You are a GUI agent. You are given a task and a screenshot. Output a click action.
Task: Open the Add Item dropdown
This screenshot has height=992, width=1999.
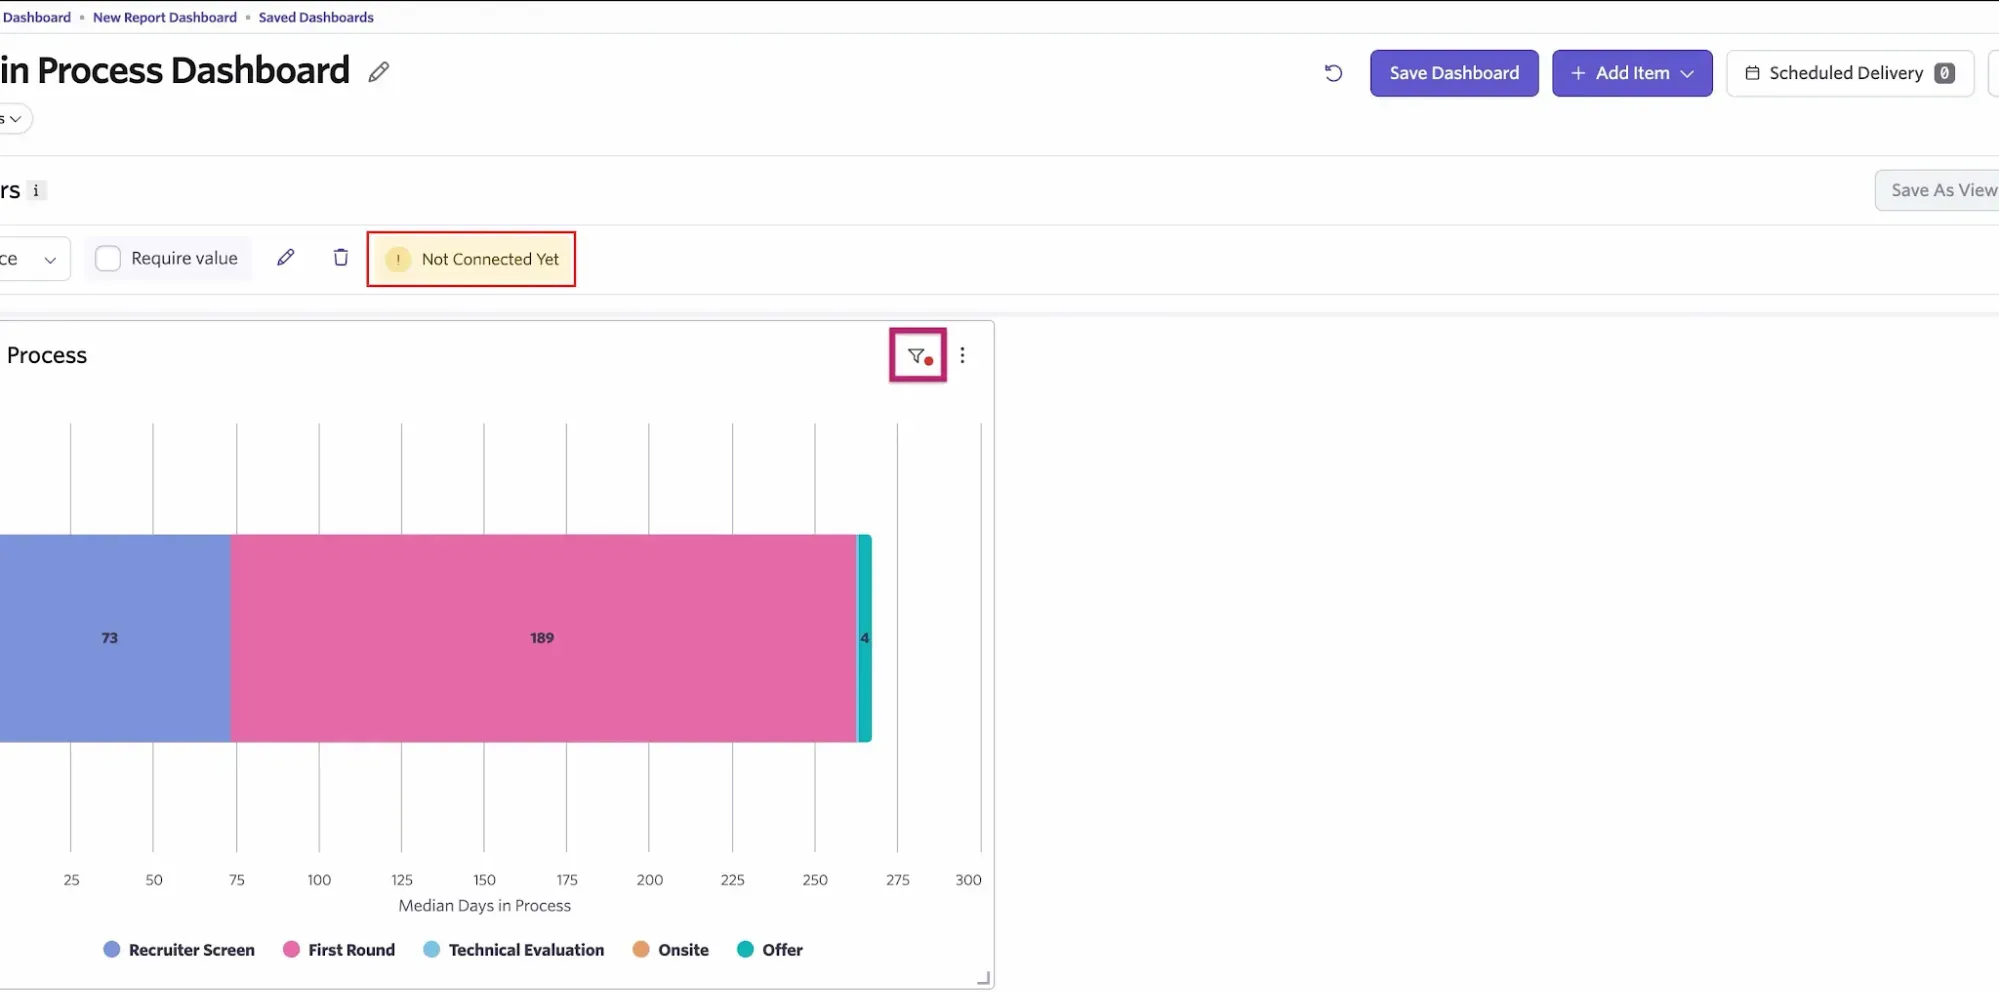pyautogui.click(x=1632, y=73)
